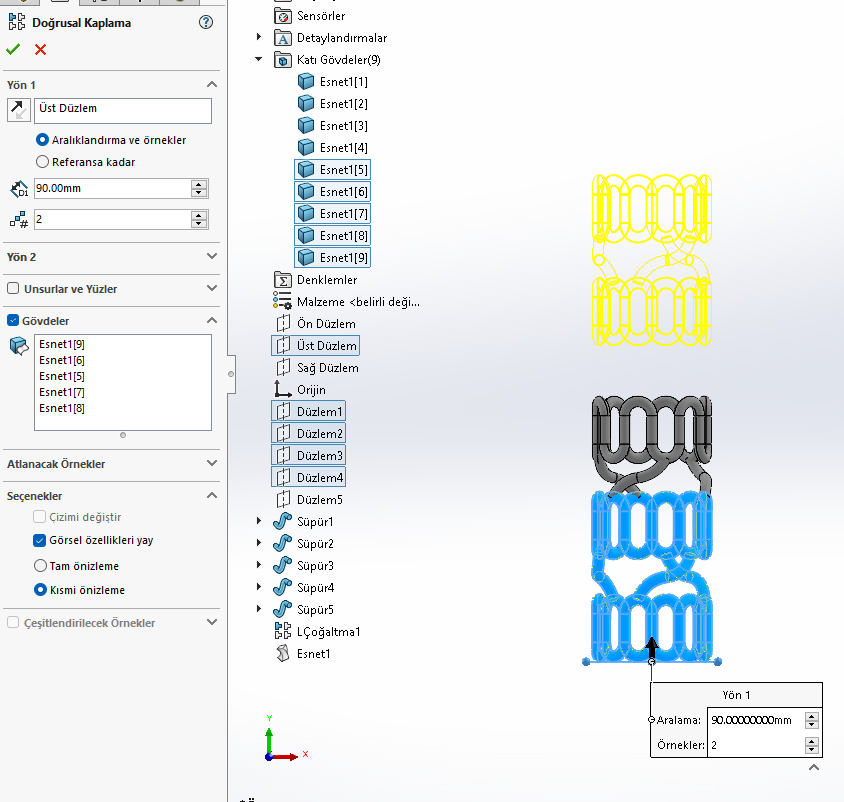This screenshot has width=844, height=802.
Task: Uncheck Görsel özellikleri yay option
Action: click(40, 541)
